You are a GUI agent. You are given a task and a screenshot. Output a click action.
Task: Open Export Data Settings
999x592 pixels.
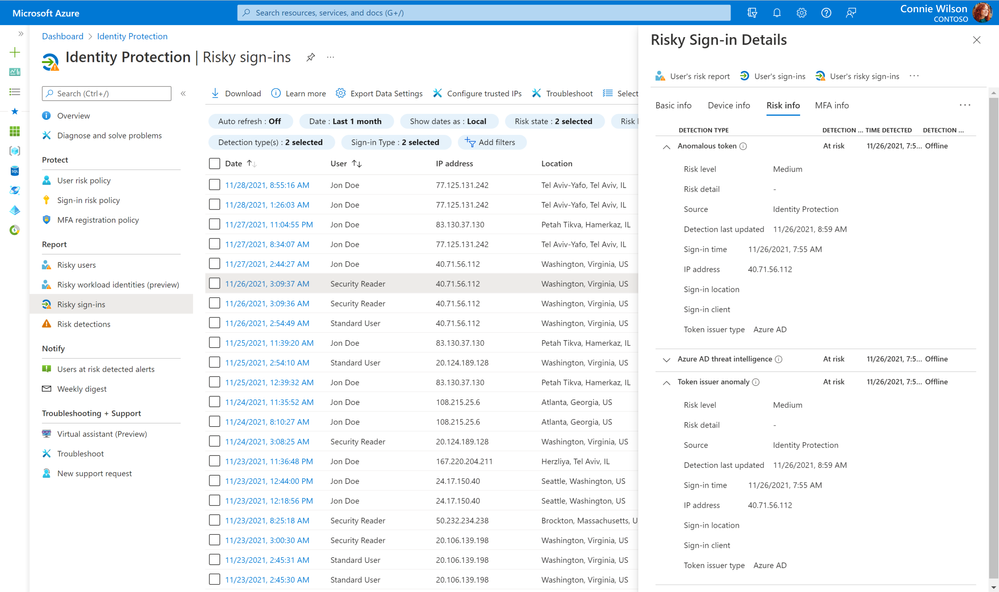tap(379, 93)
